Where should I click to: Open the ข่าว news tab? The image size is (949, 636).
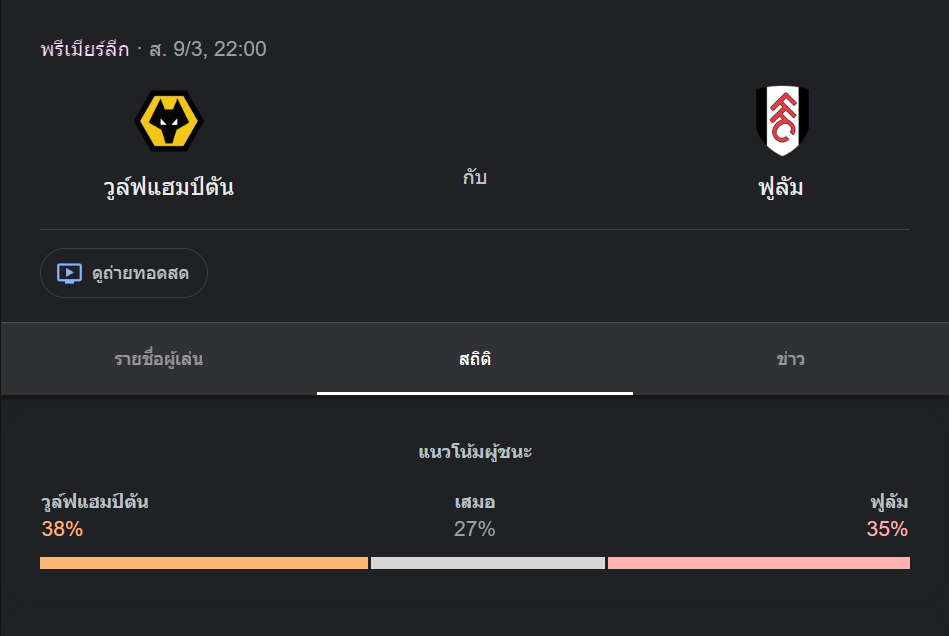click(x=790, y=359)
